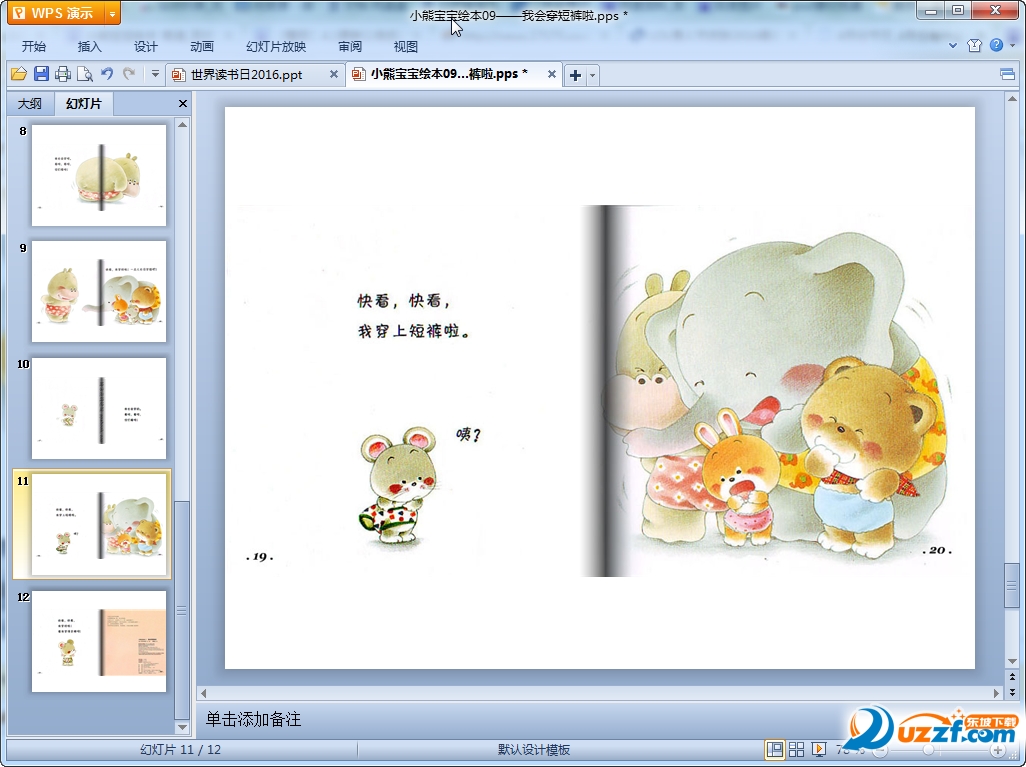Open the 视图 ribbon tab
This screenshot has width=1026, height=767.
(x=406, y=46)
